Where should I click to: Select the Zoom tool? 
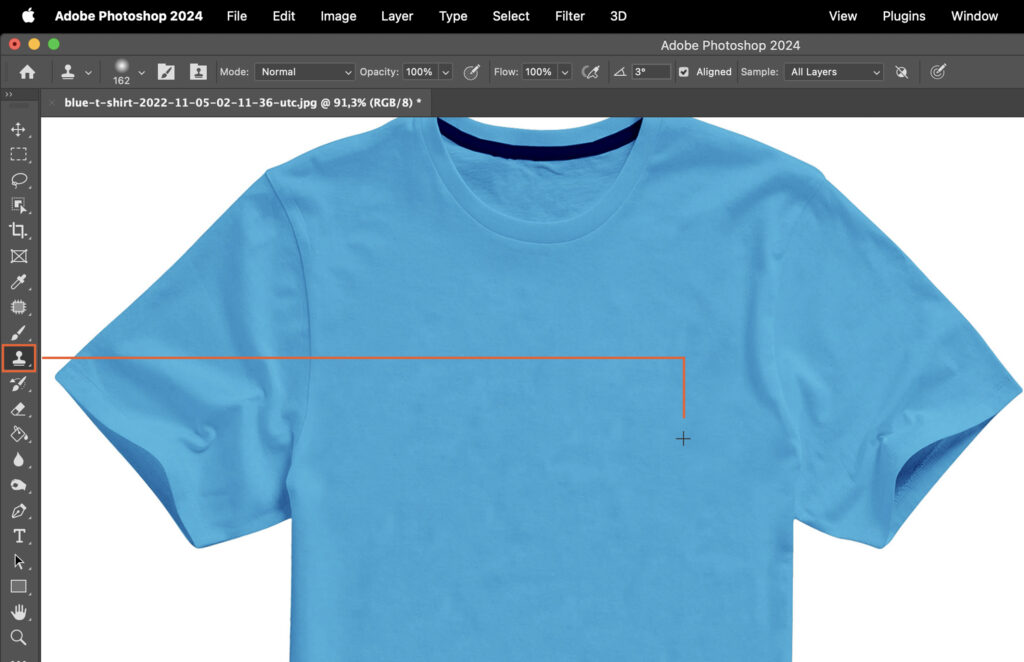20,637
